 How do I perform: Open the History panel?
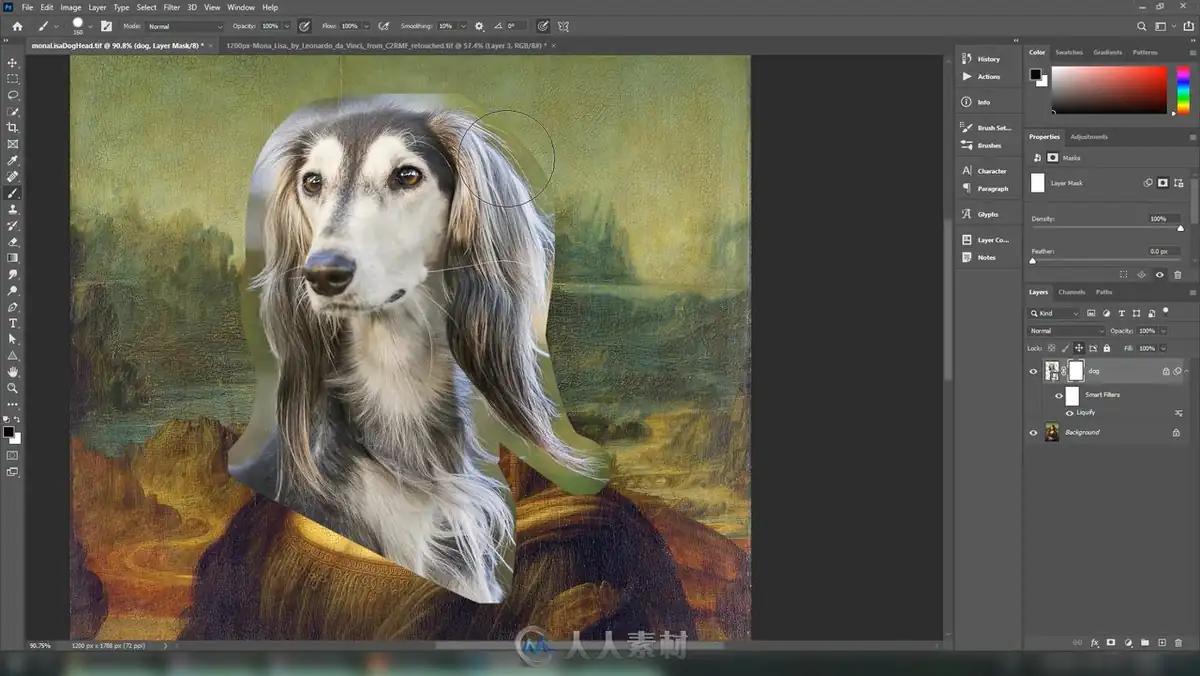click(981, 59)
